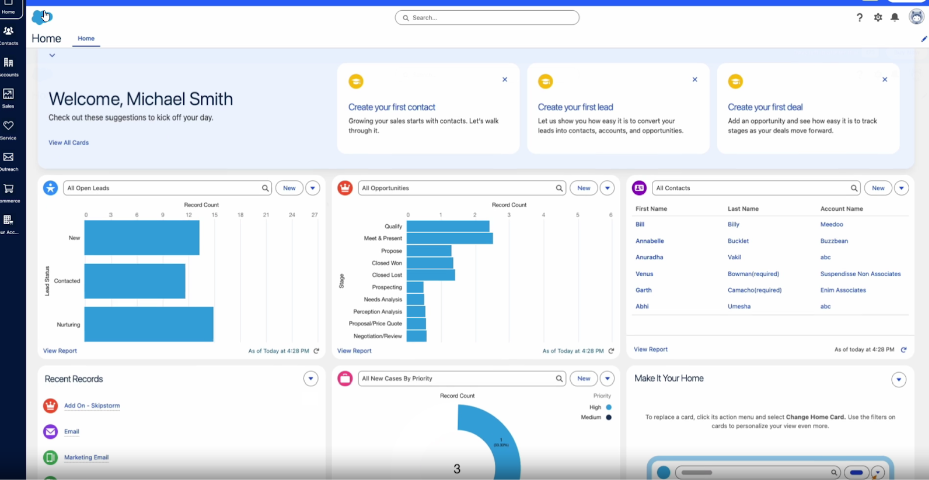Click search icon in All New Cases field

559,379
